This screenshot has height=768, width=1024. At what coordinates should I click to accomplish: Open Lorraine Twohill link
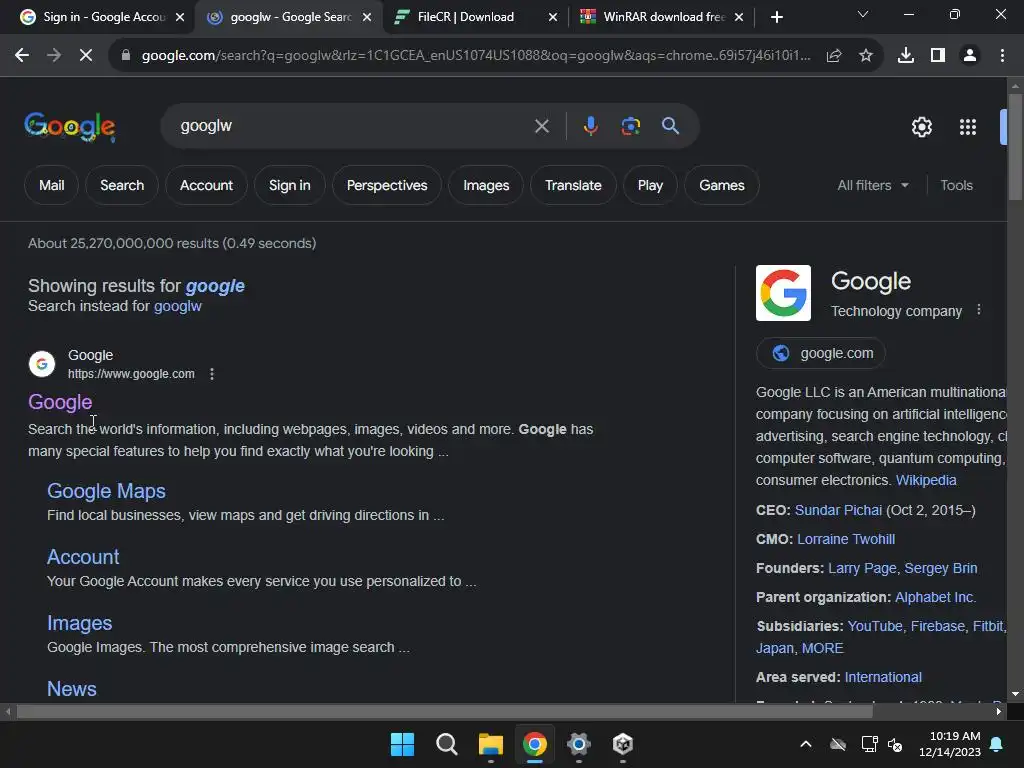click(846, 539)
